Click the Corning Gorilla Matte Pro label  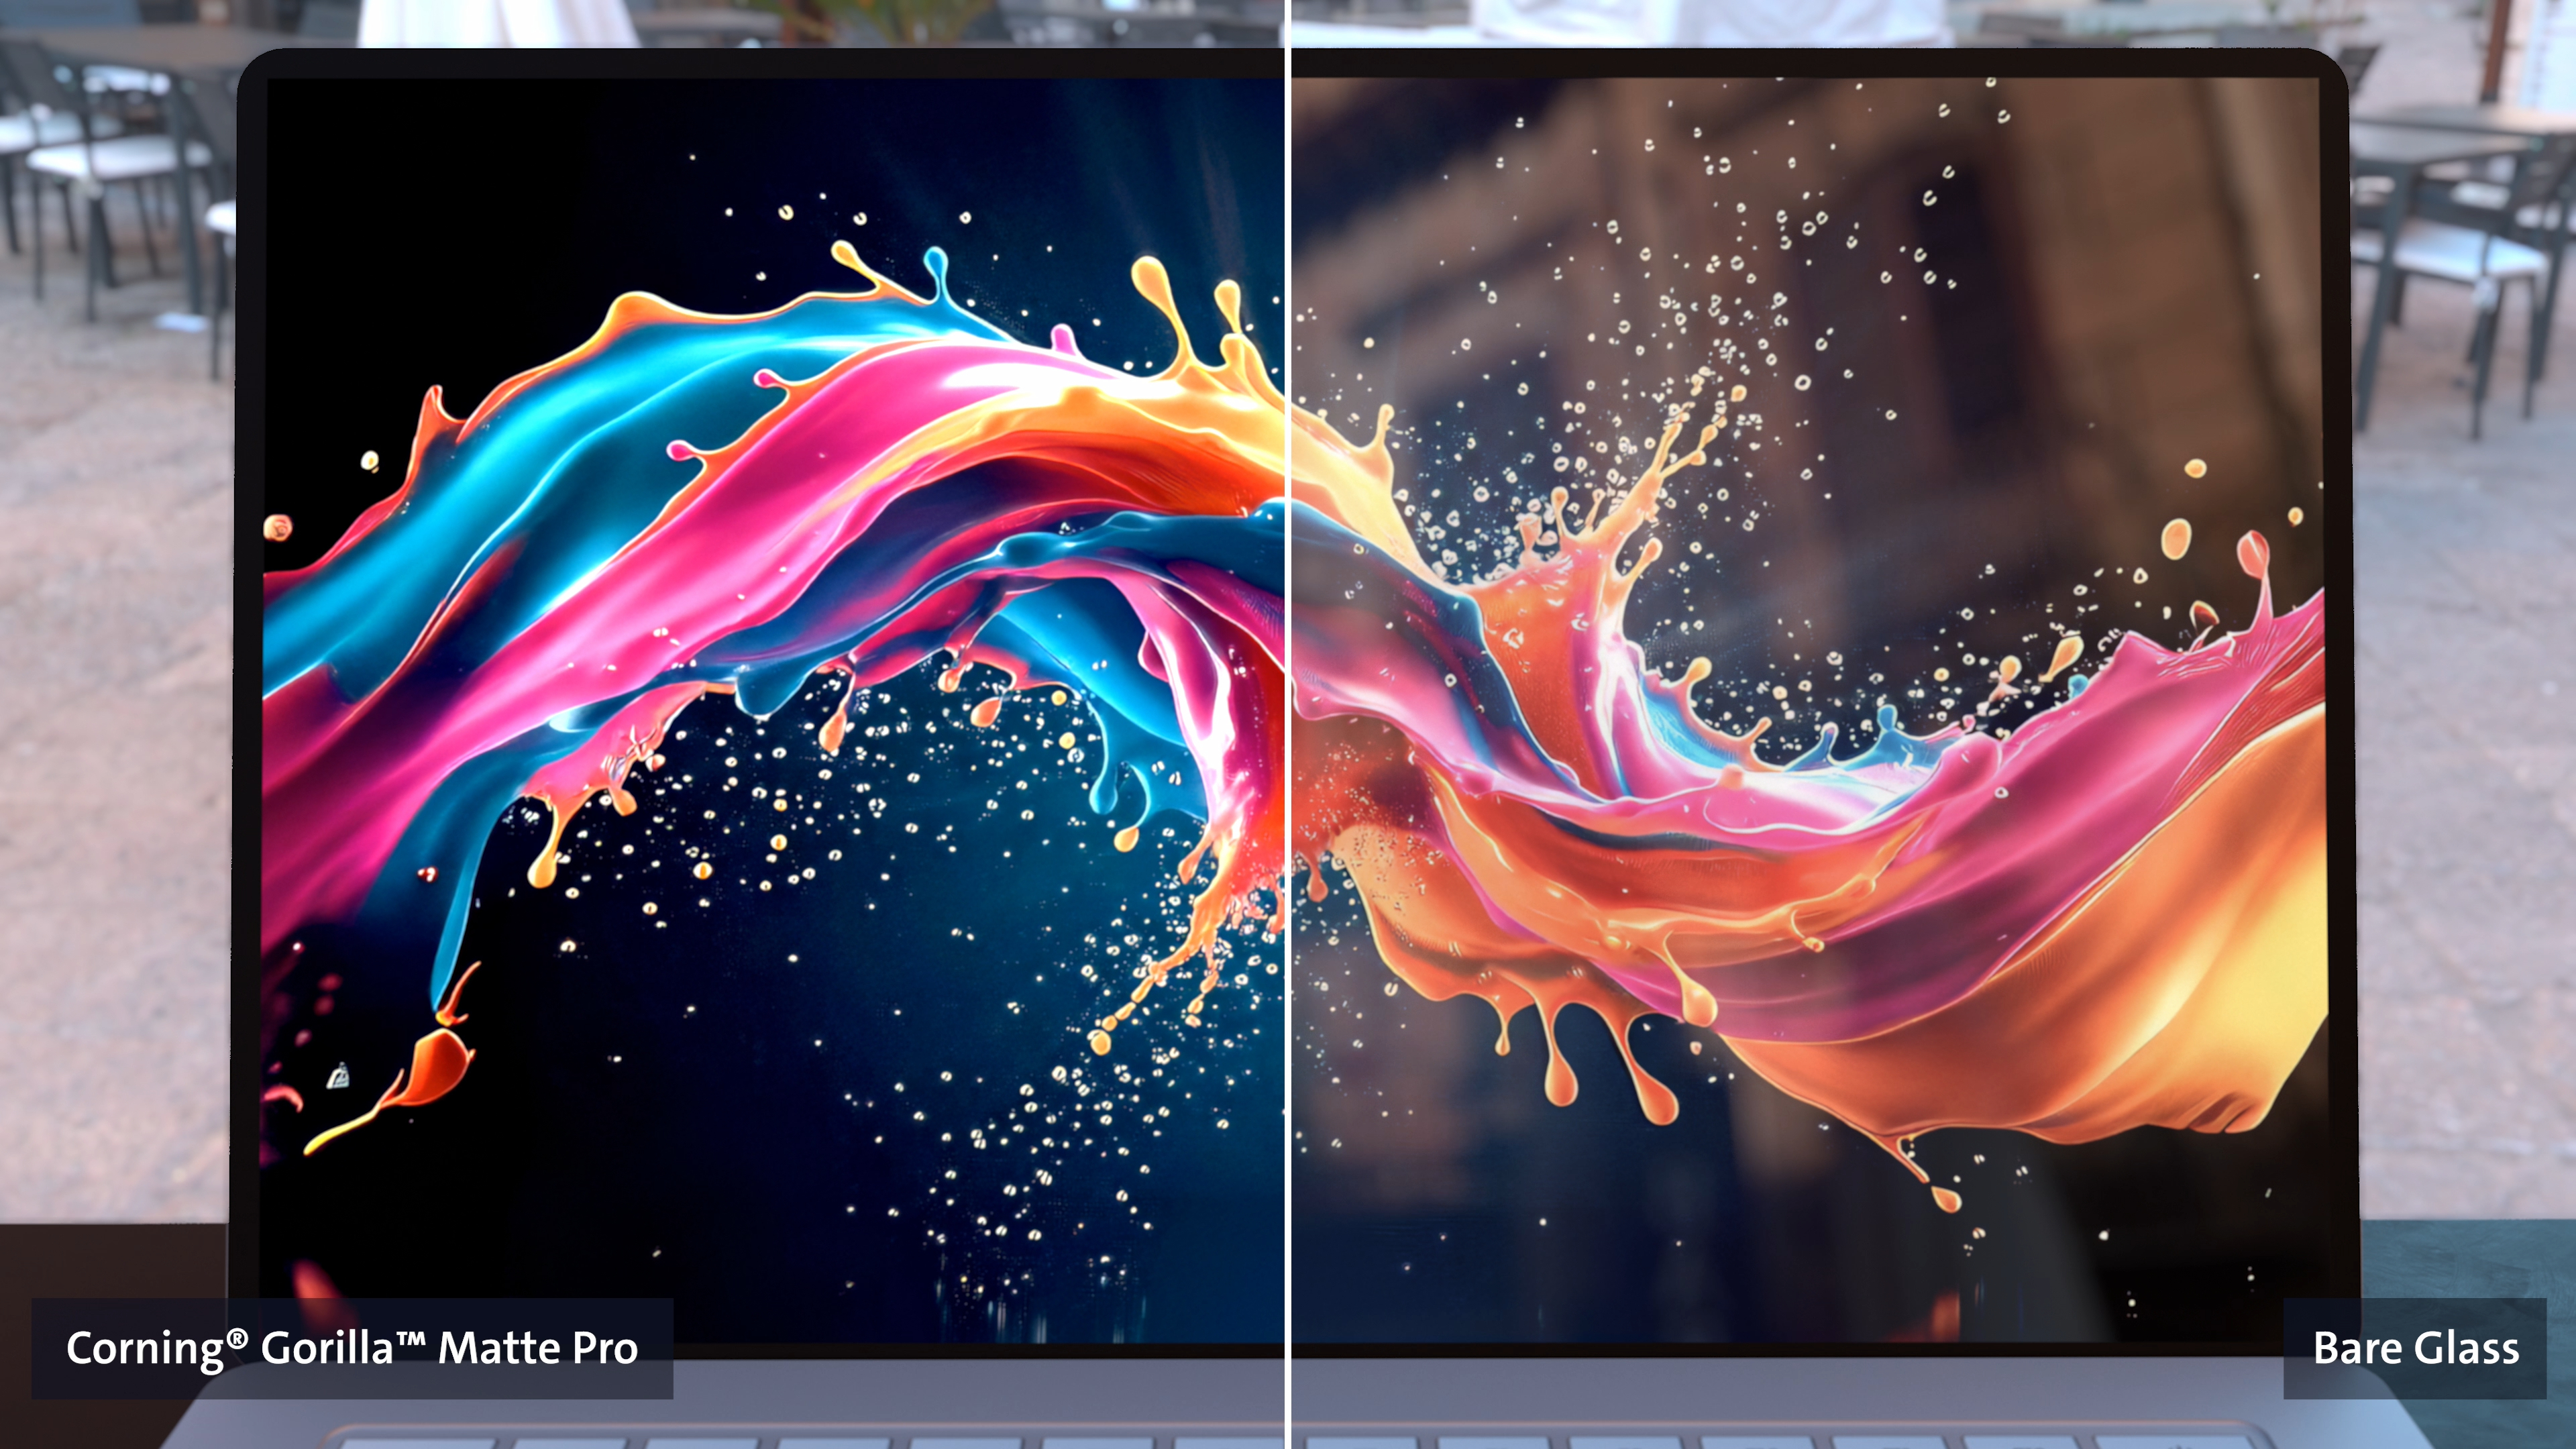tap(352, 1348)
